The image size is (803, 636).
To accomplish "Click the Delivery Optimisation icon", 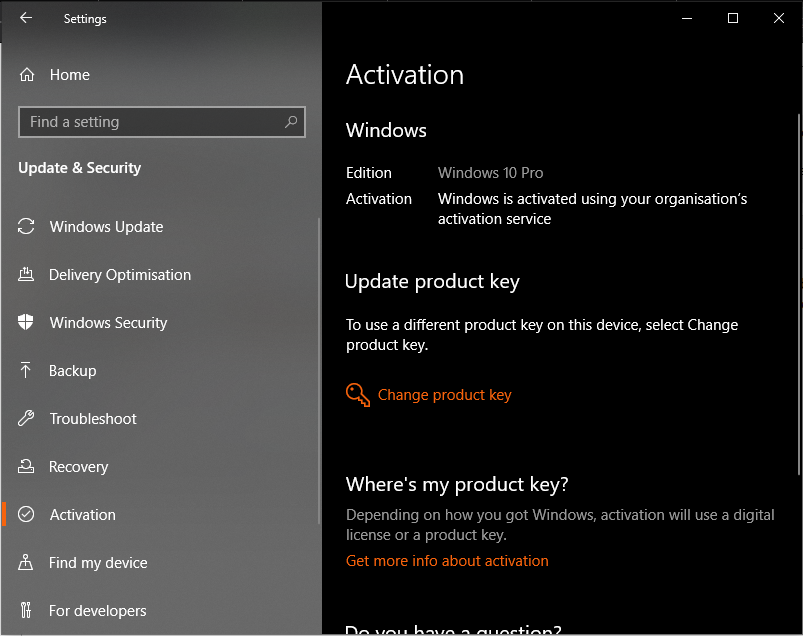I will 26,274.
